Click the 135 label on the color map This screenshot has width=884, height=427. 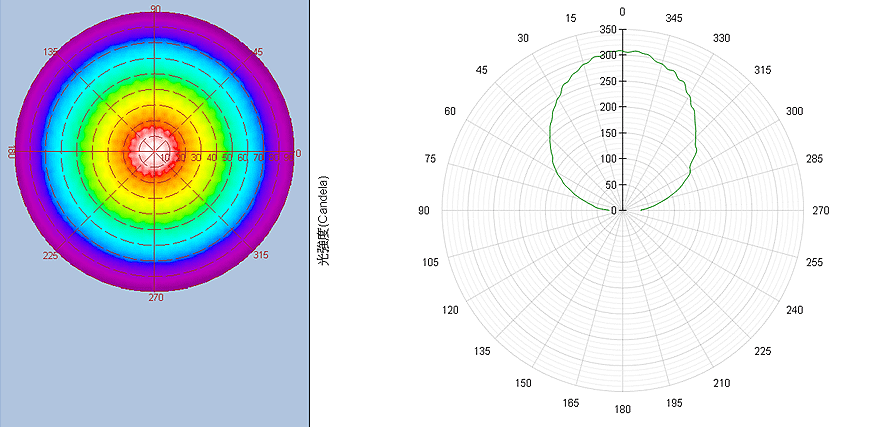tap(52, 51)
